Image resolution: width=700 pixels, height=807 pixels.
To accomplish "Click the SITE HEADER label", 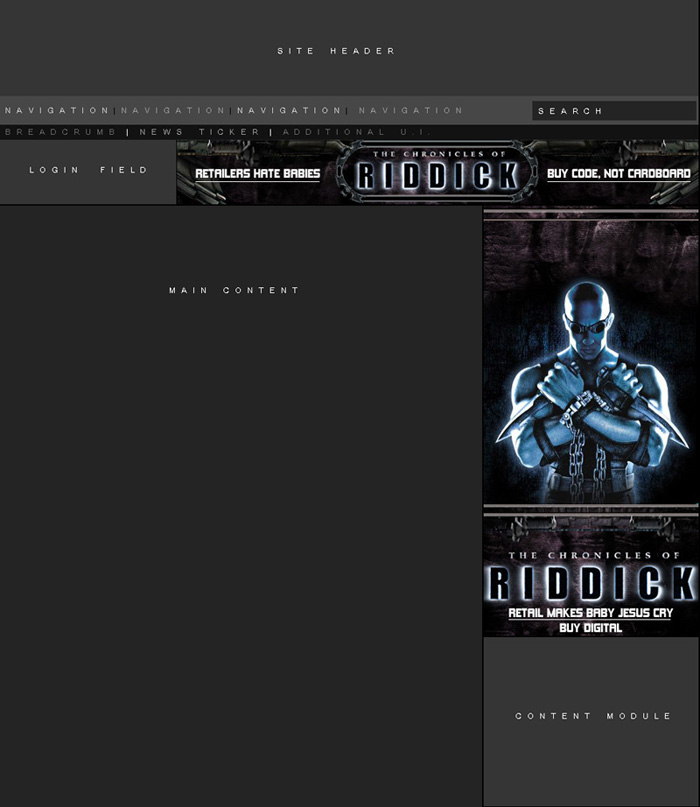I will pos(336,51).
